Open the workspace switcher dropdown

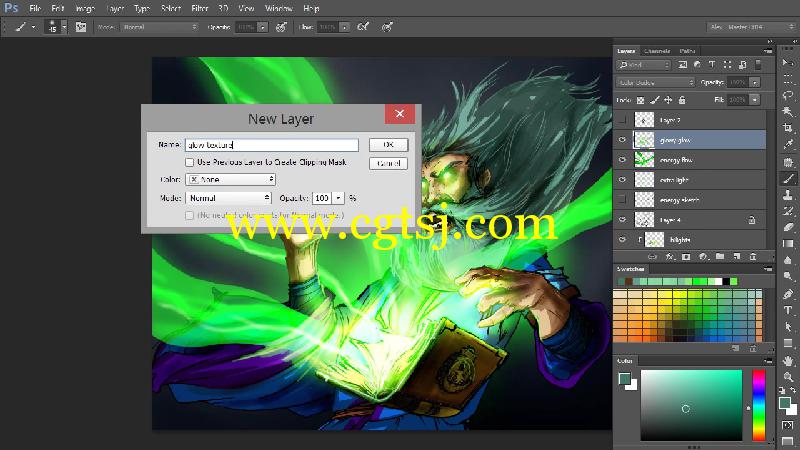click(751, 27)
